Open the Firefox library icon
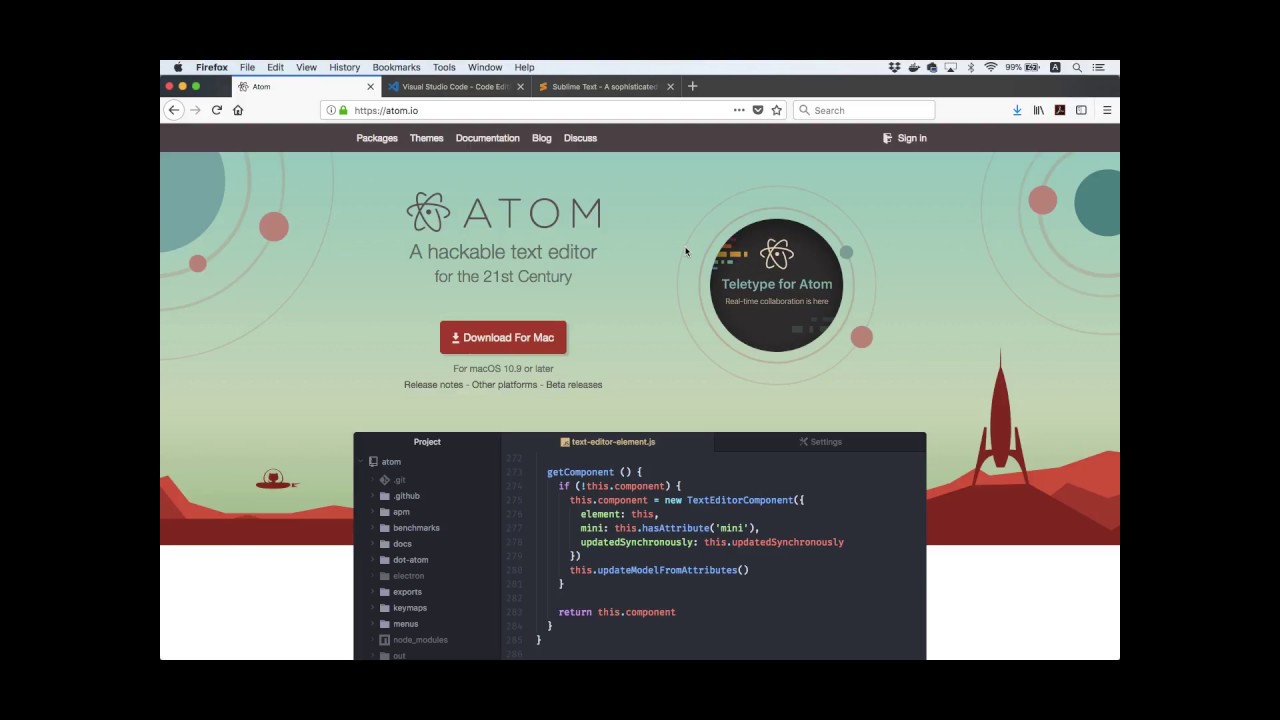The width and height of the screenshot is (1280, 720). click(1038, 110)
